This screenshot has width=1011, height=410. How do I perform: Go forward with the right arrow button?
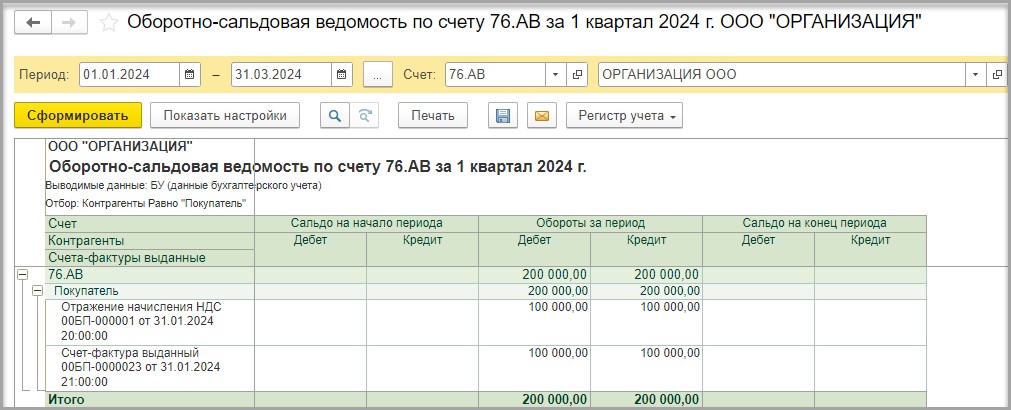pos(69,23)
